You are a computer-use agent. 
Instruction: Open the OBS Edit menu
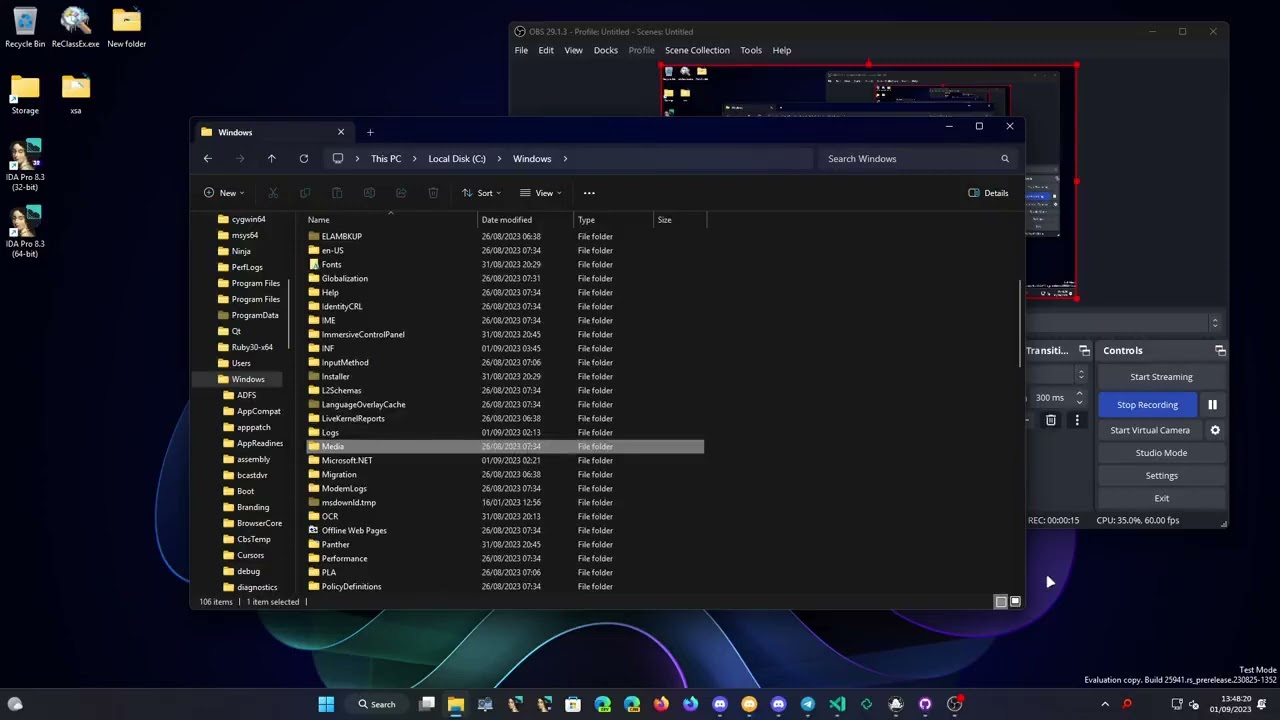pos(546,50)
